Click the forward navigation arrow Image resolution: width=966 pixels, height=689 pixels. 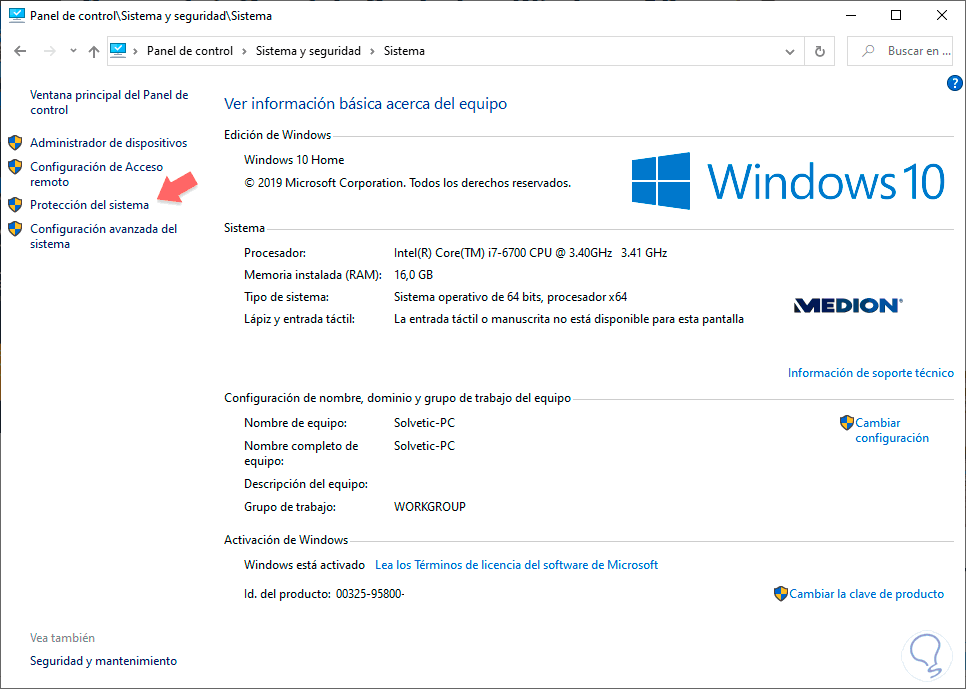pyautogui.click(x=50, y=51)
